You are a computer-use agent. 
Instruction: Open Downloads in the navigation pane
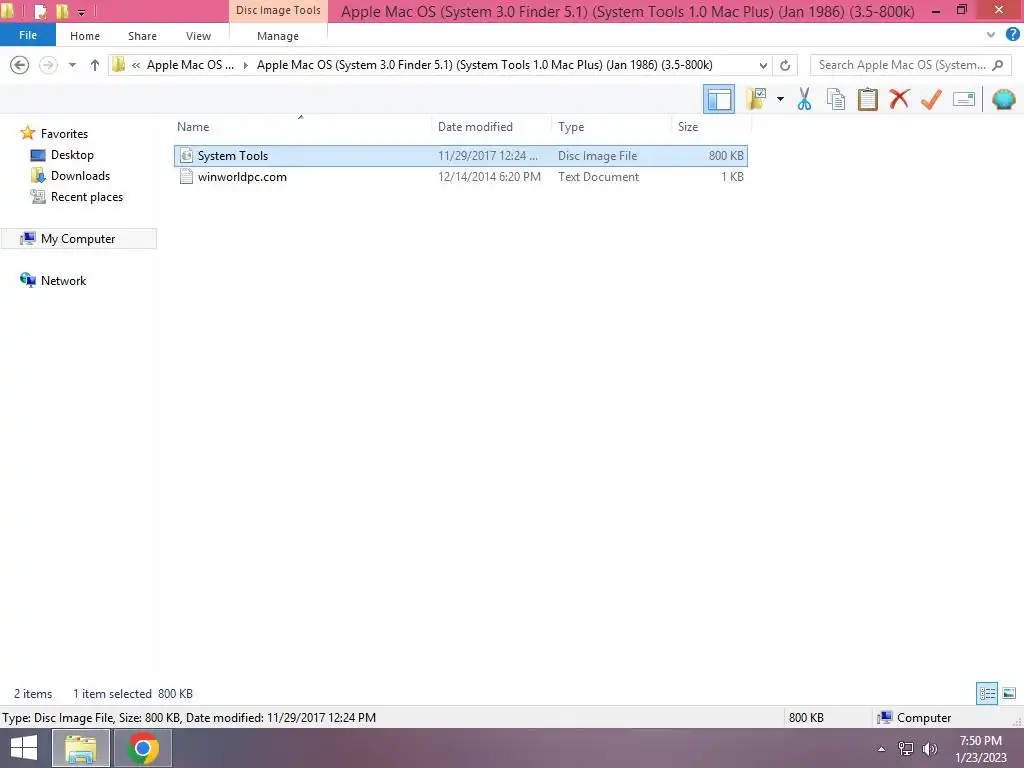(x=80, y=176)
